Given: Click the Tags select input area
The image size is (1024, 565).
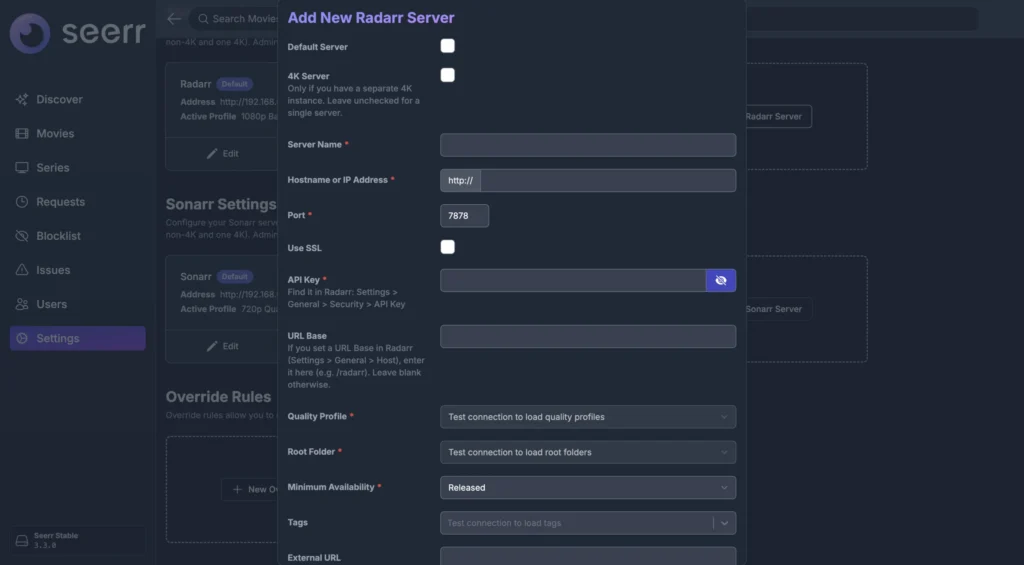Looking at the screenshot, I should pyautogui.click(x=576, y=523).
